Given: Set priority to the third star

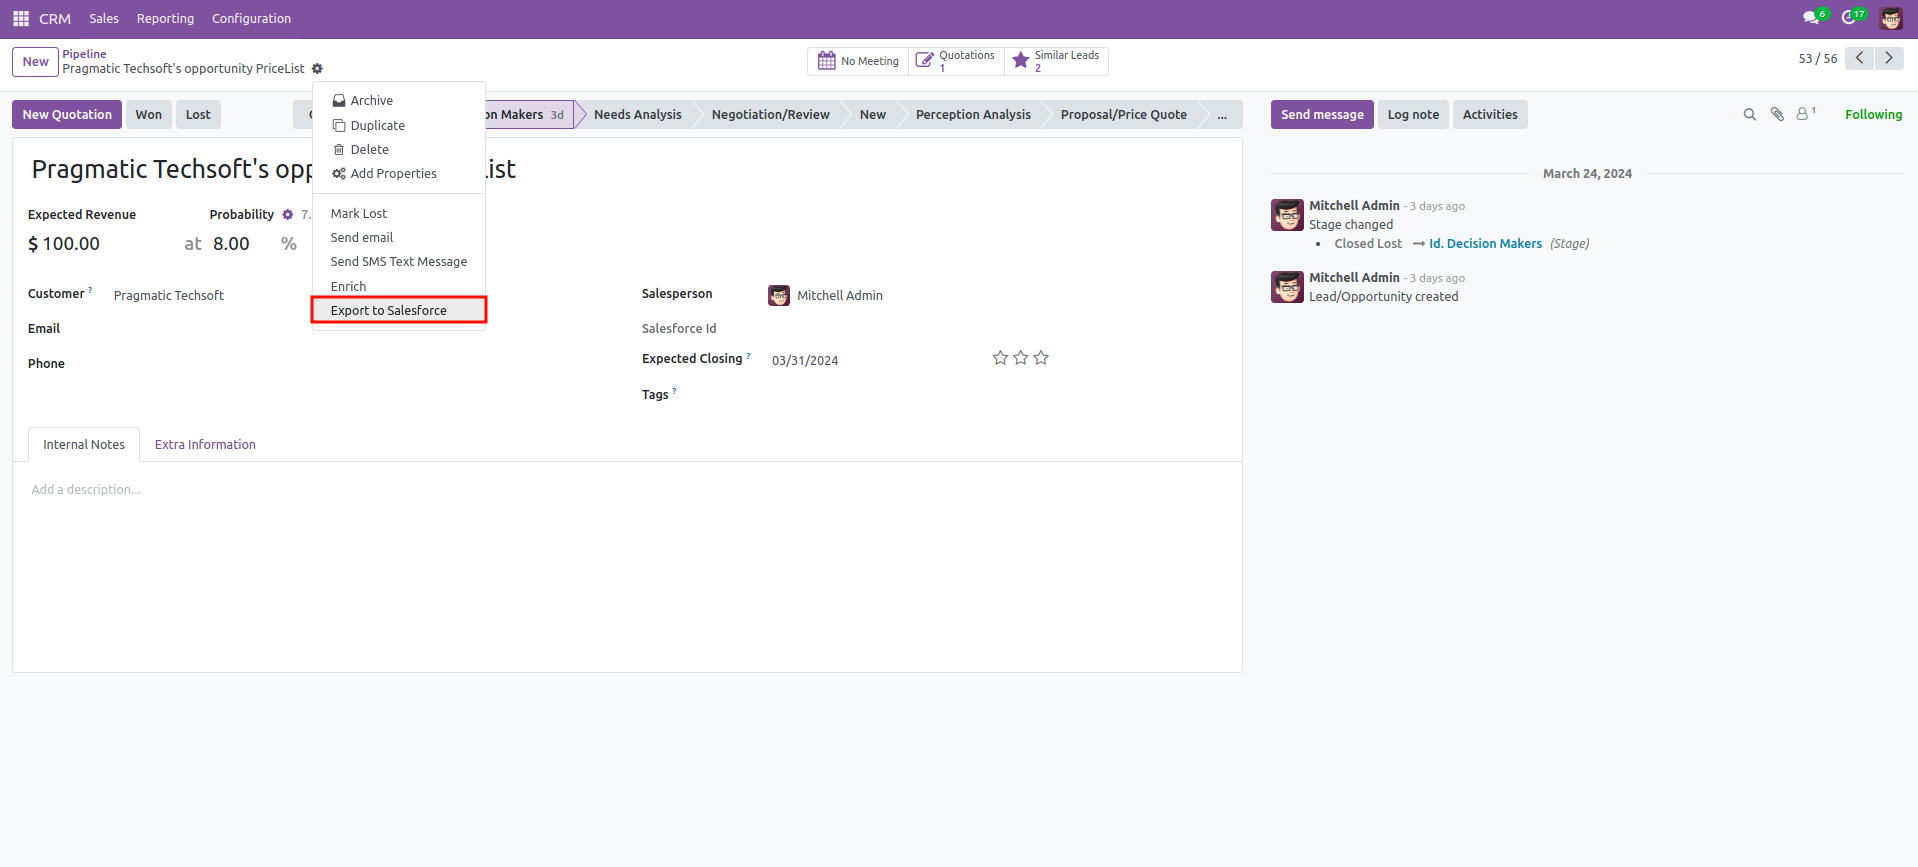Looking at the screenshot, I should pyautogui.click(x=1041, y=358).
